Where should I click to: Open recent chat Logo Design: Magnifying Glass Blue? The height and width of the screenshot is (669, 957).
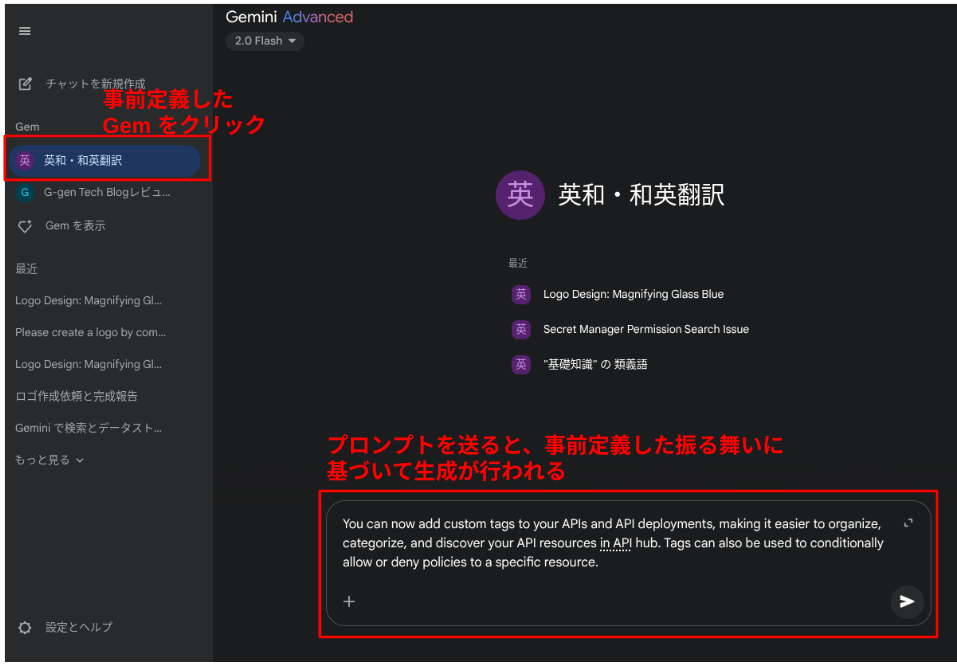[x=633, y=294]
